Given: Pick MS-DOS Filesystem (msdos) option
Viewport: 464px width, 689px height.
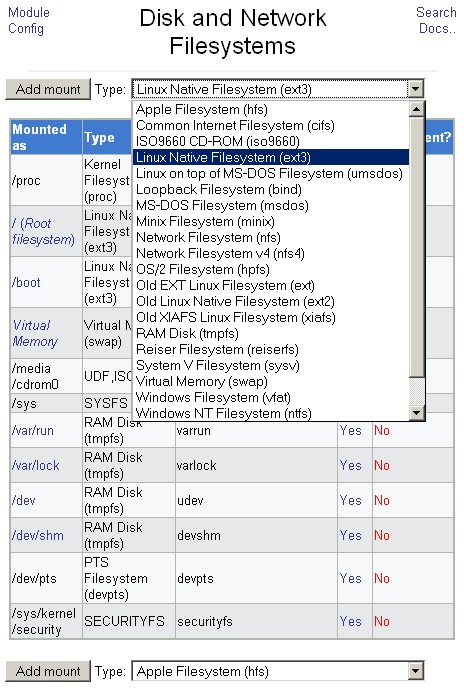Looking at the screenshot, I should click(271, 205).
